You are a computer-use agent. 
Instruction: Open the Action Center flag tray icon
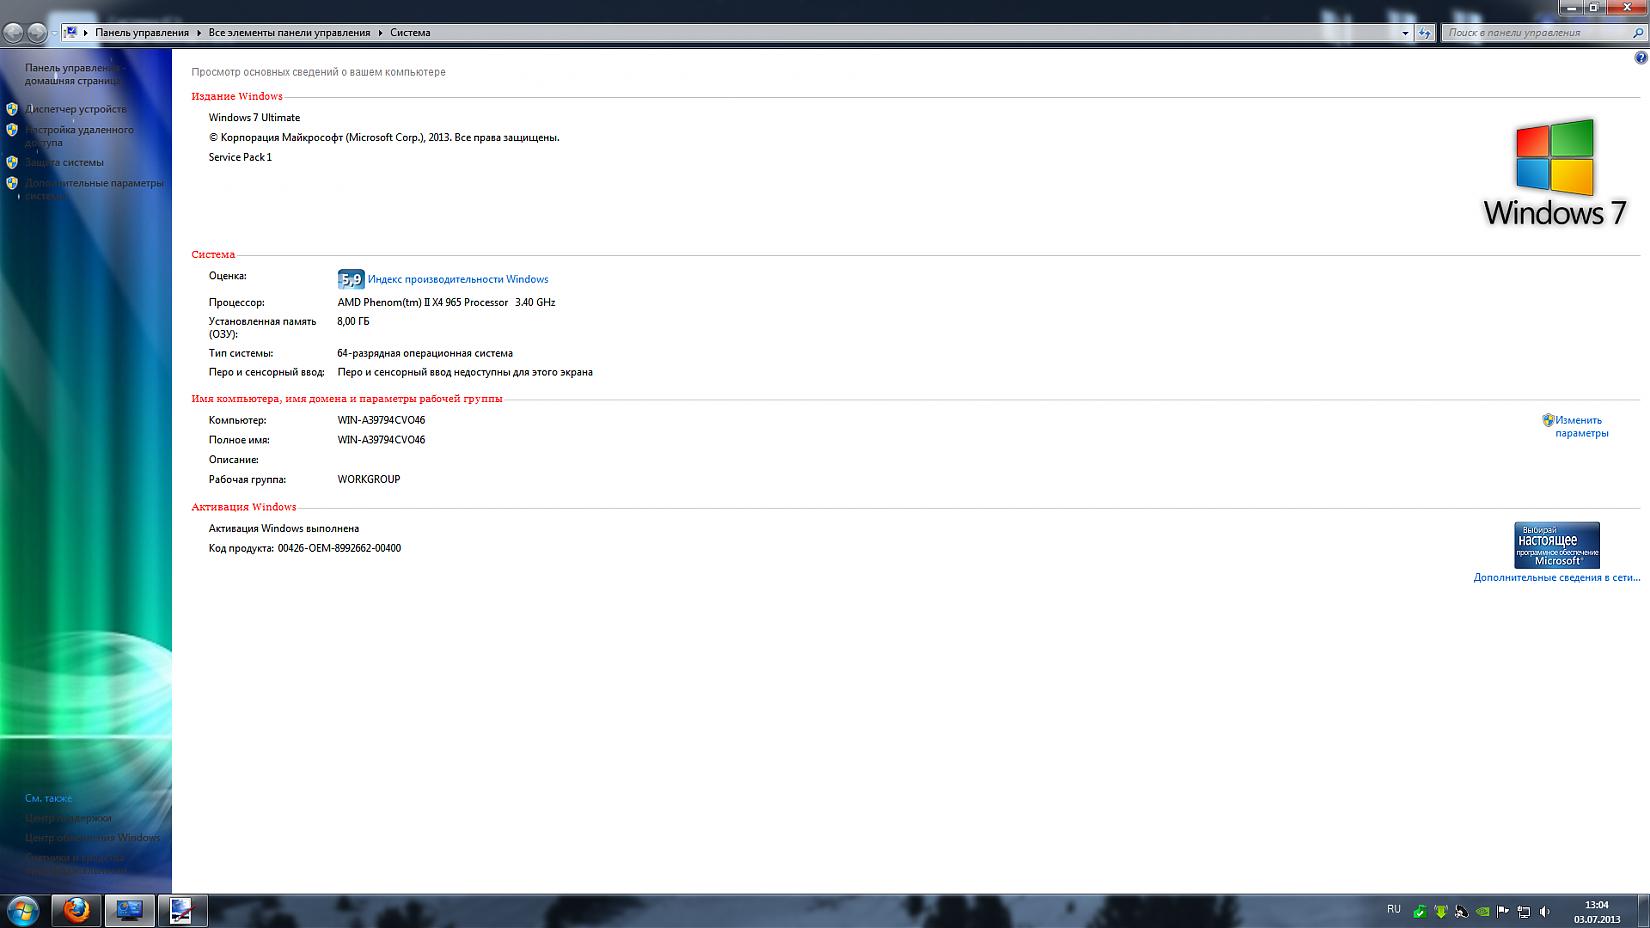point(1503,911)
